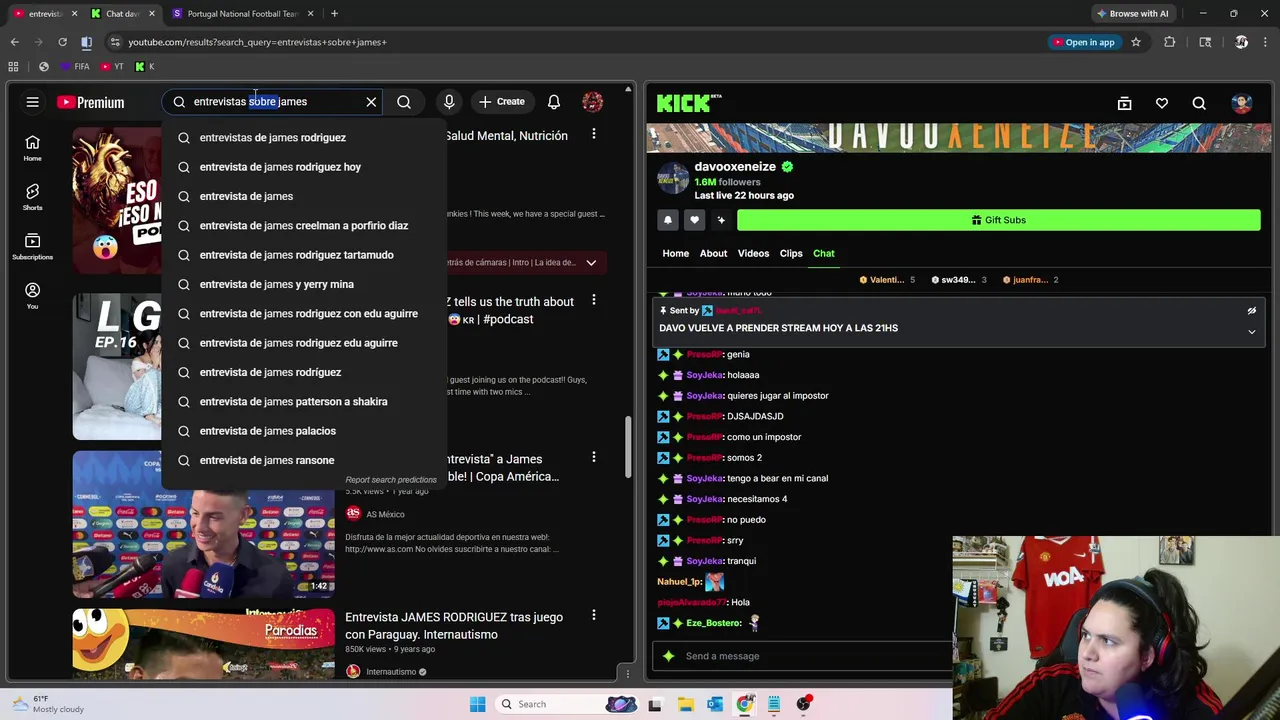Viewport: 1280px width, 720px height.
Task: Click top gifter Valenti... in leaderboard
Action: tap(887, 280)
